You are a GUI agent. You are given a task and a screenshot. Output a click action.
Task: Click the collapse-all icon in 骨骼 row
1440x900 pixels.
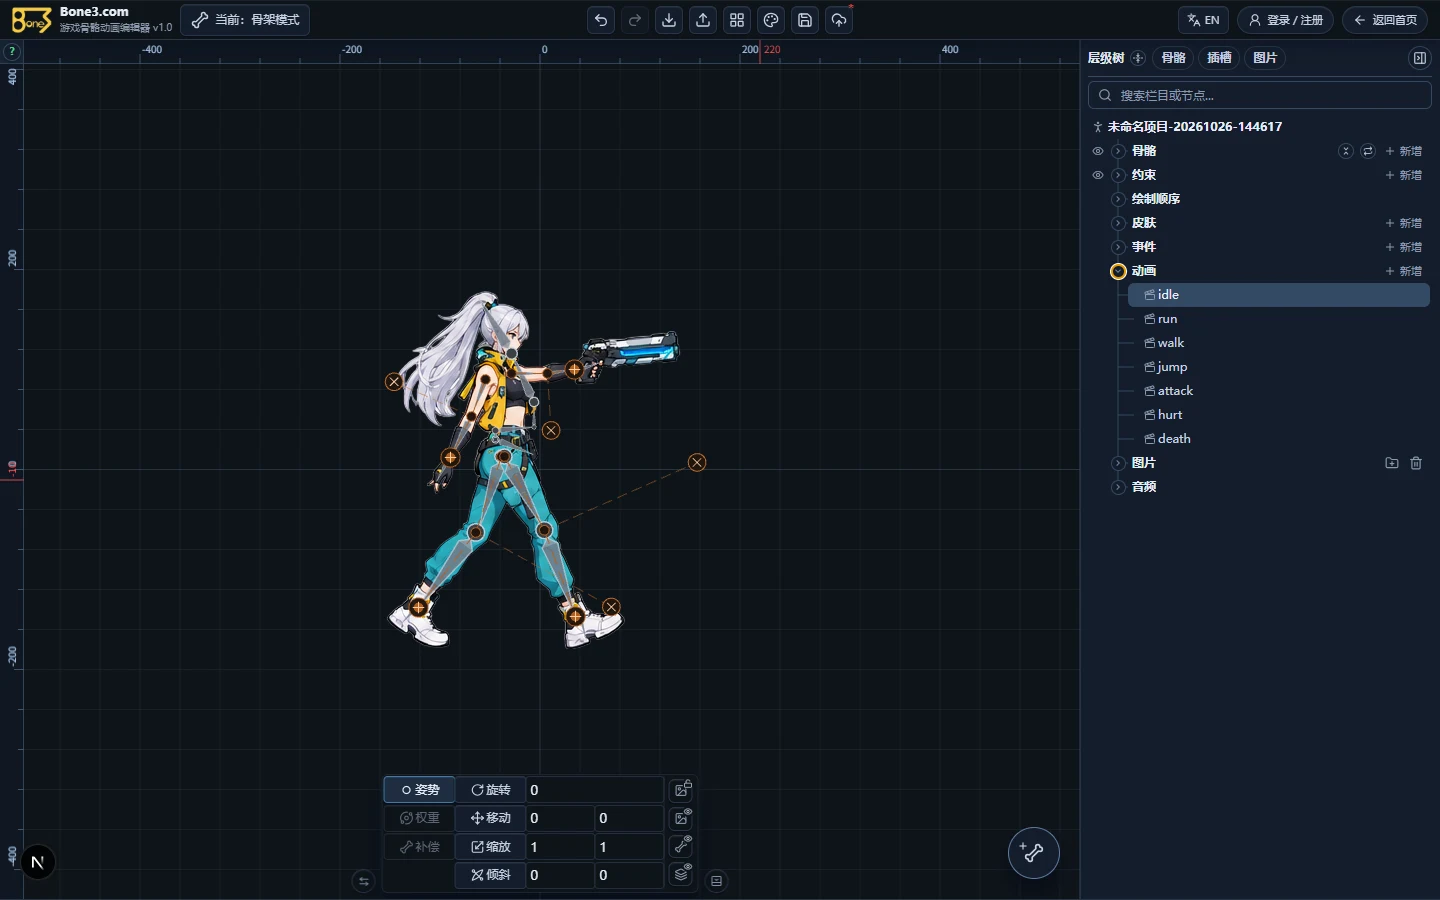1346,151
